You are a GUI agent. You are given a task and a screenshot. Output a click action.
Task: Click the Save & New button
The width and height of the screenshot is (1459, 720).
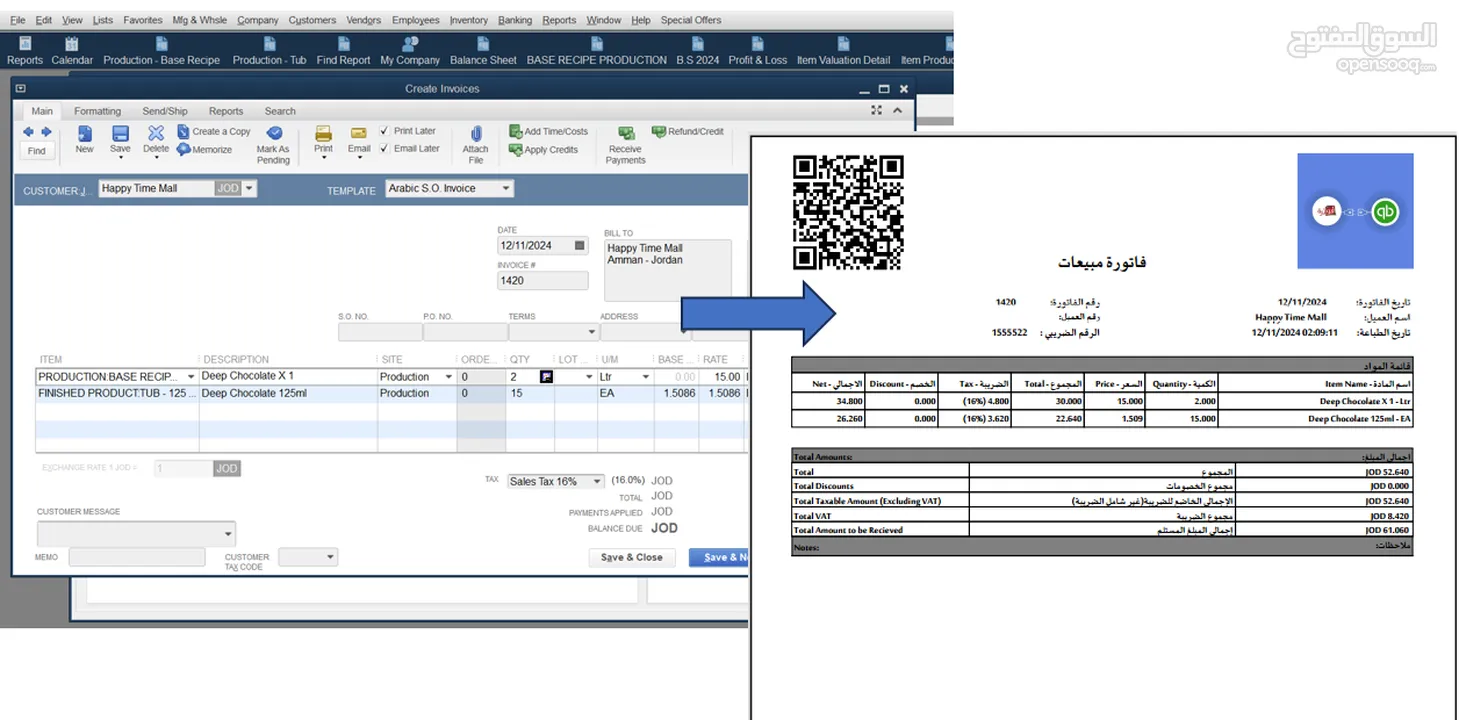tap(718, 557)
